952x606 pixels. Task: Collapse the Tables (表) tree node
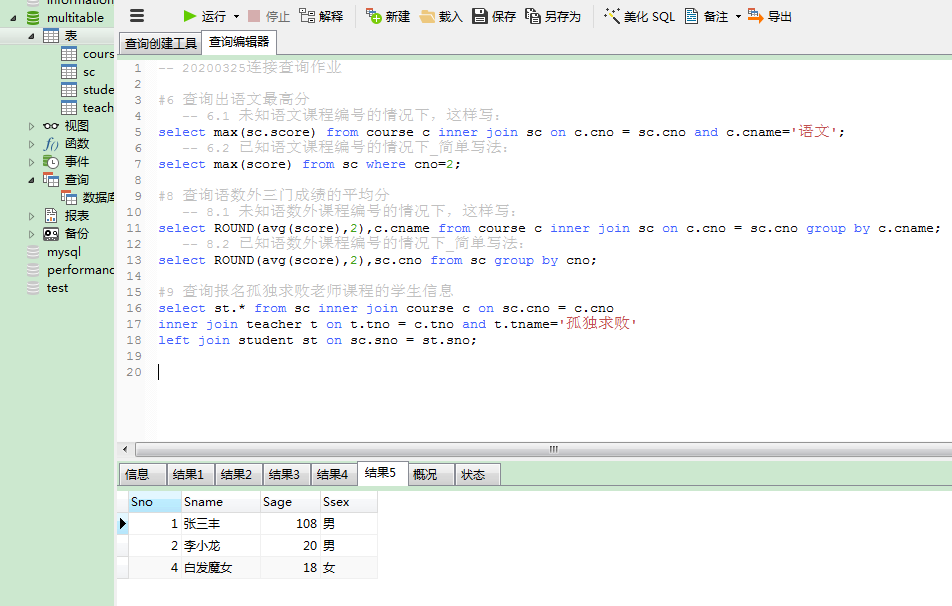(x=31, y=36)
